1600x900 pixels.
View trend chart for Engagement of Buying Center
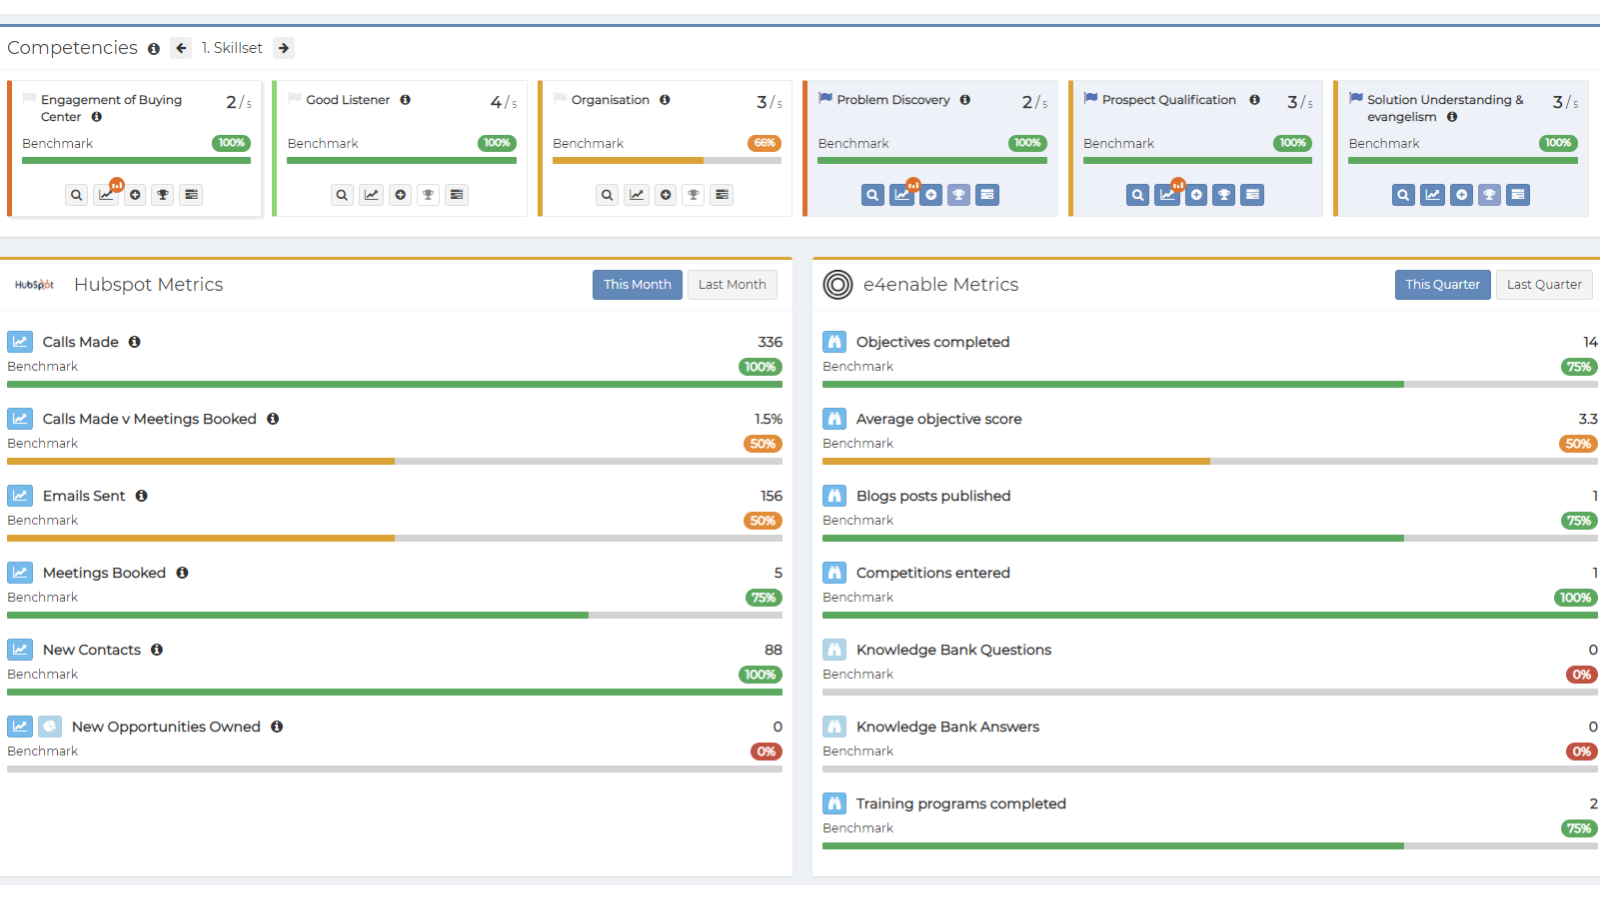click(105, 195)
